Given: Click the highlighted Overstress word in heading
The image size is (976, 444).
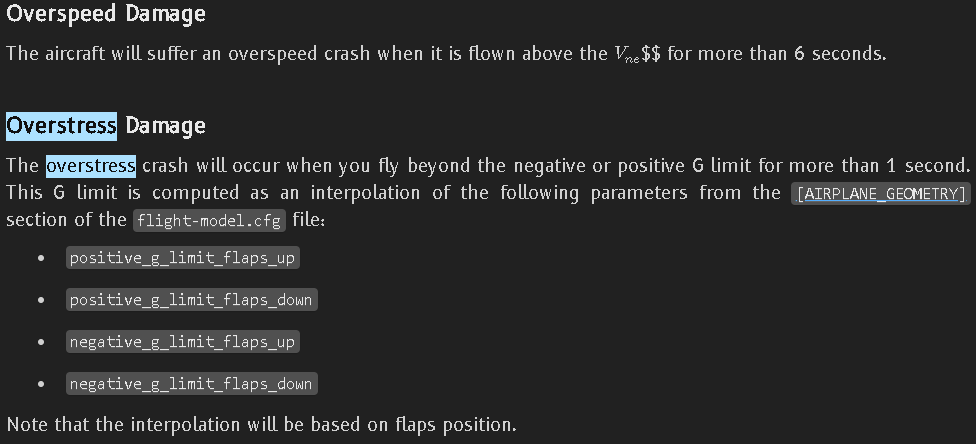Looking at the screenshot, I should [x=62, y=126].
